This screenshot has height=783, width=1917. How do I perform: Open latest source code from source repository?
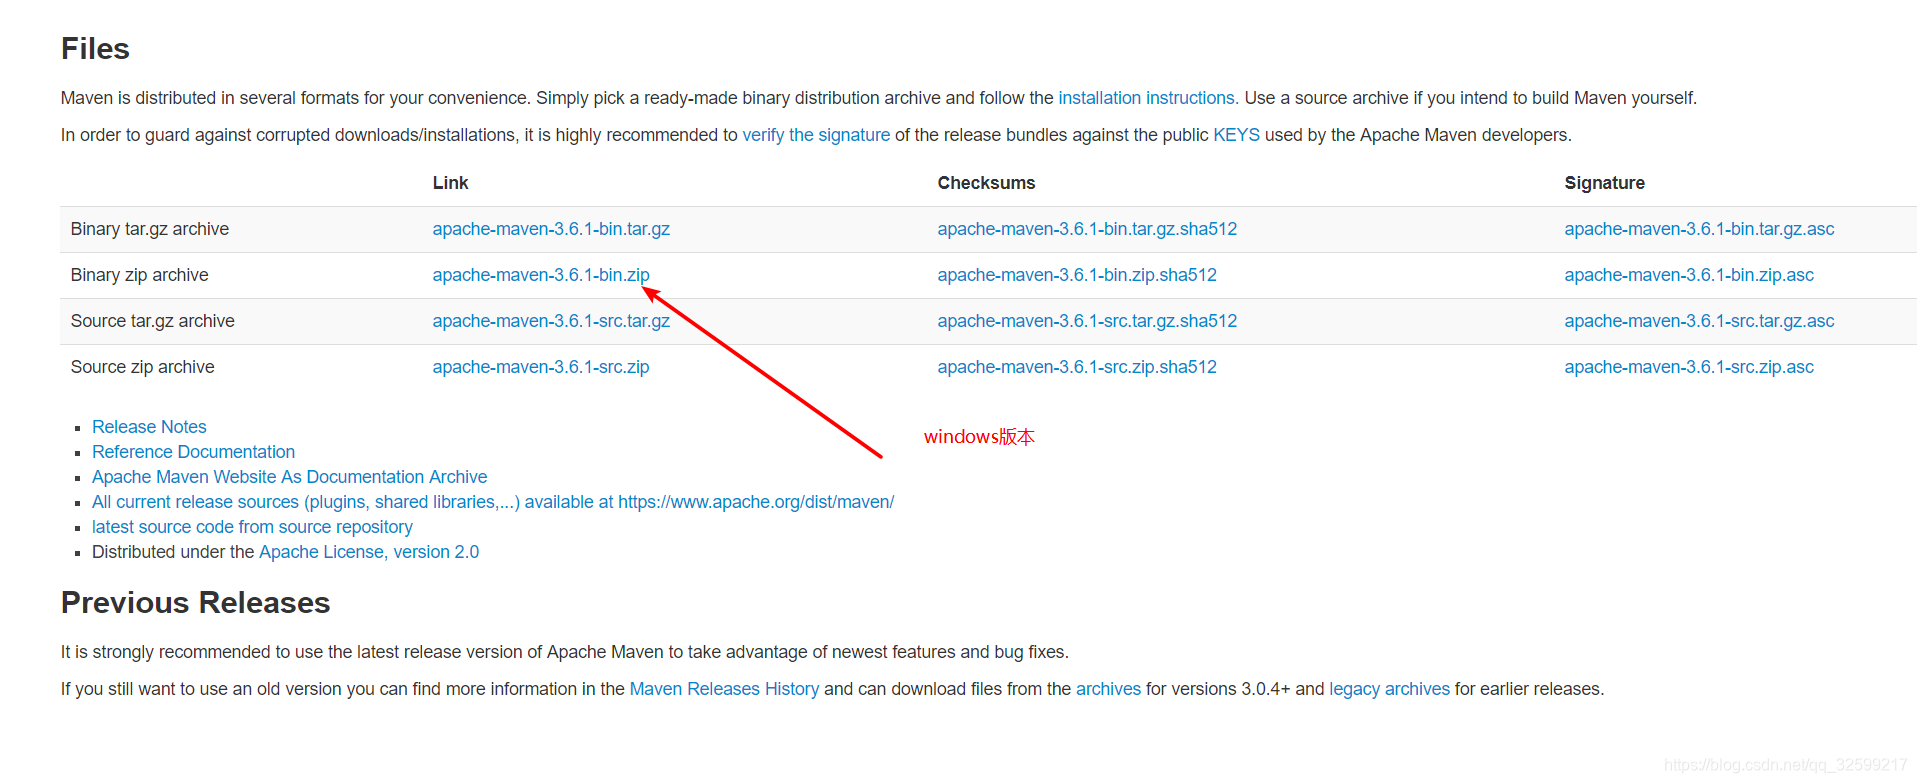[252, 527]
